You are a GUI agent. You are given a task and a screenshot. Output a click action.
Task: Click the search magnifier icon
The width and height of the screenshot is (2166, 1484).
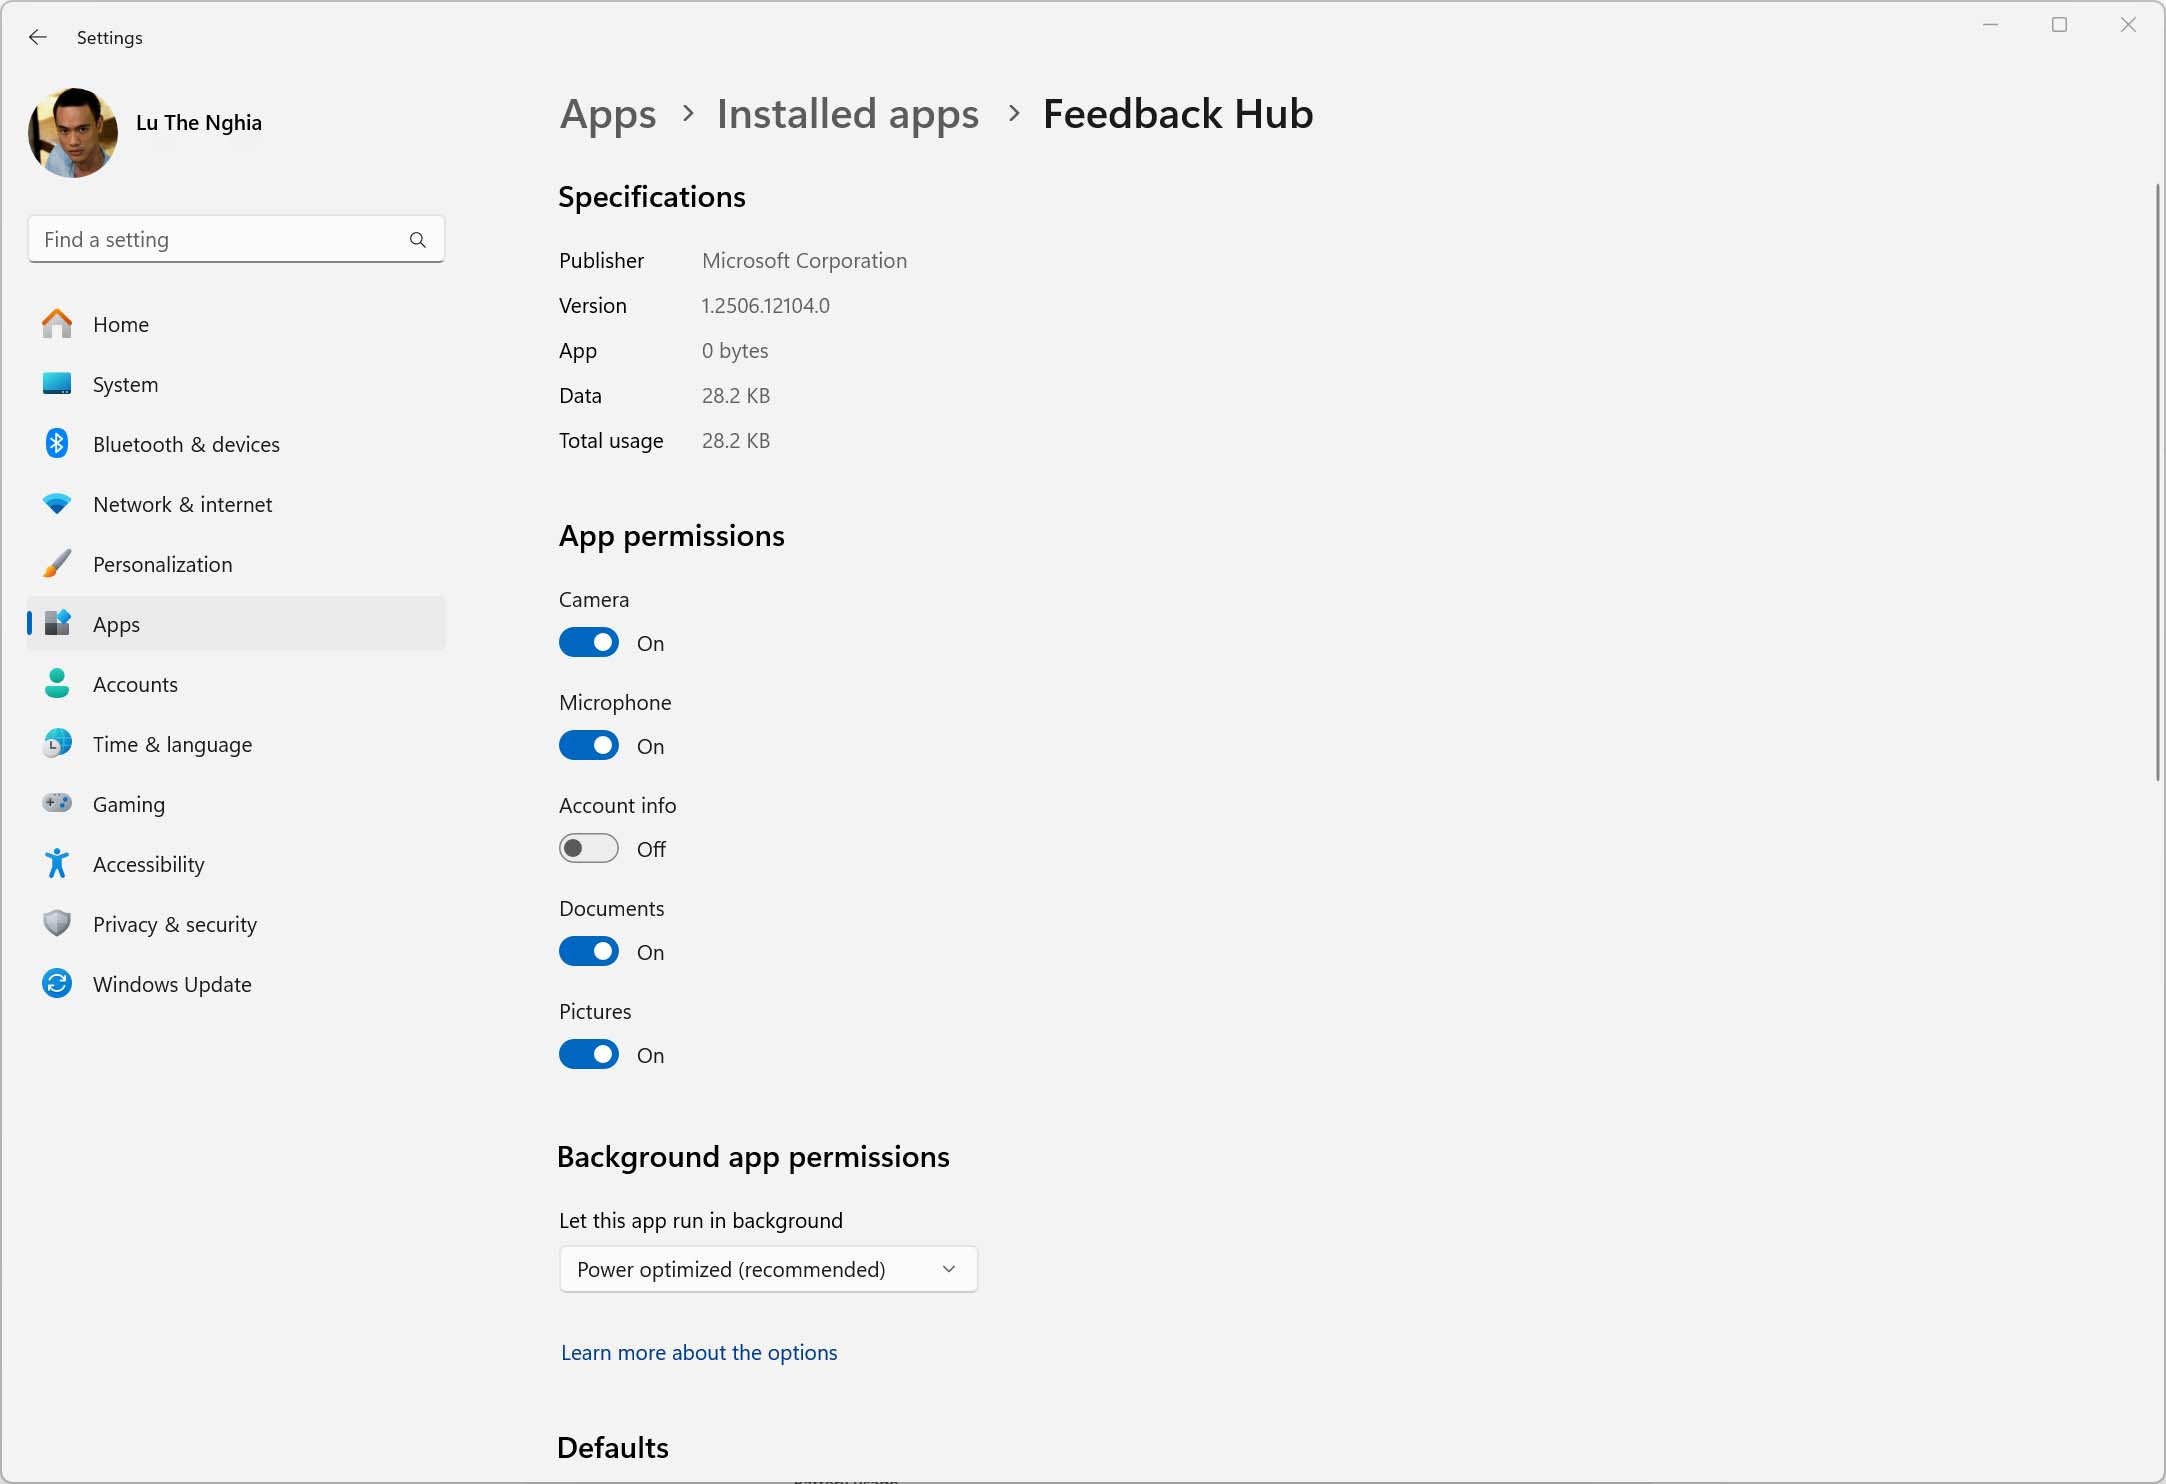418,240
